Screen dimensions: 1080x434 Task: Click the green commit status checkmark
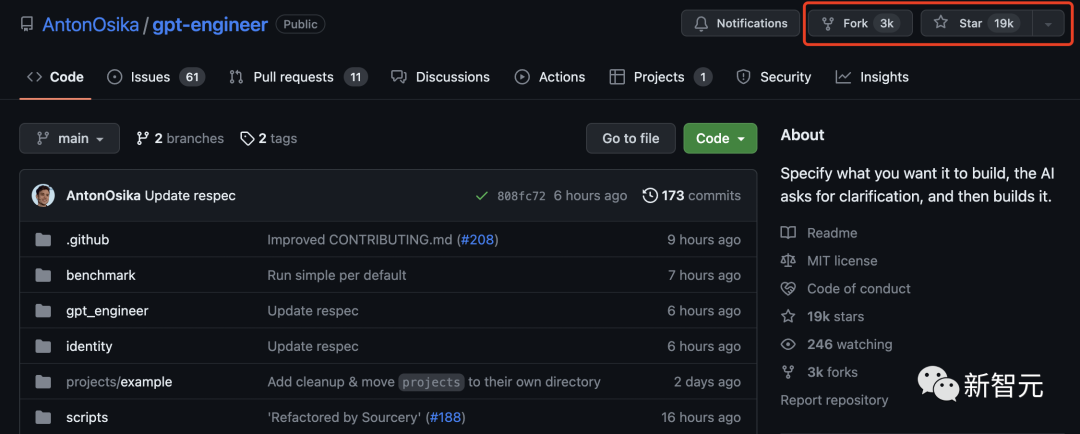point(482,195)
